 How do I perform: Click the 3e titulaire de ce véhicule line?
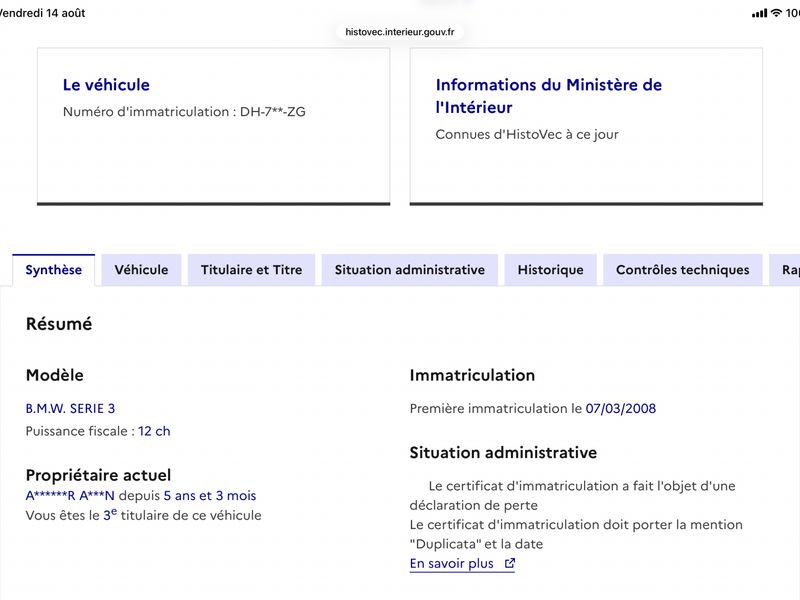pyautogui.click(x=143, y=515)
